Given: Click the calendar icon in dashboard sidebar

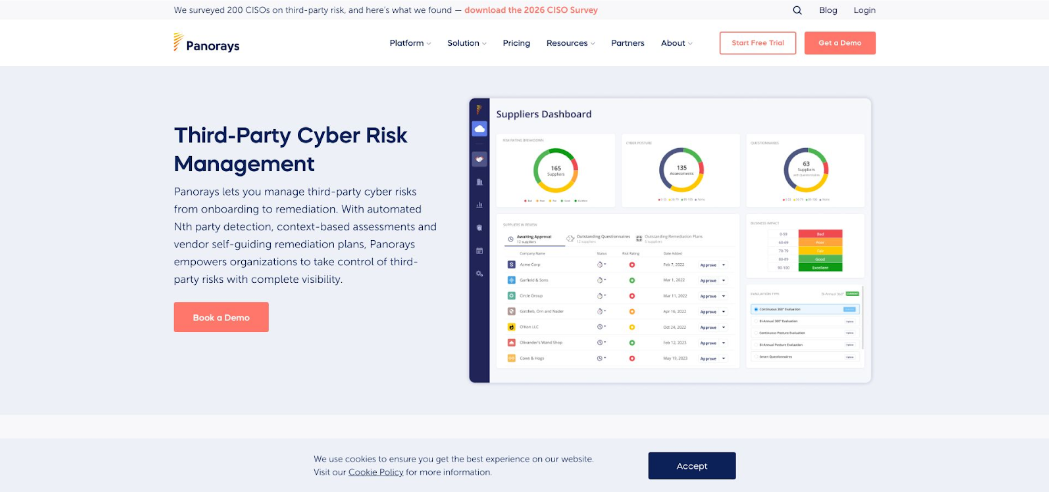Looking at the screenshot, I should [479, 251].
